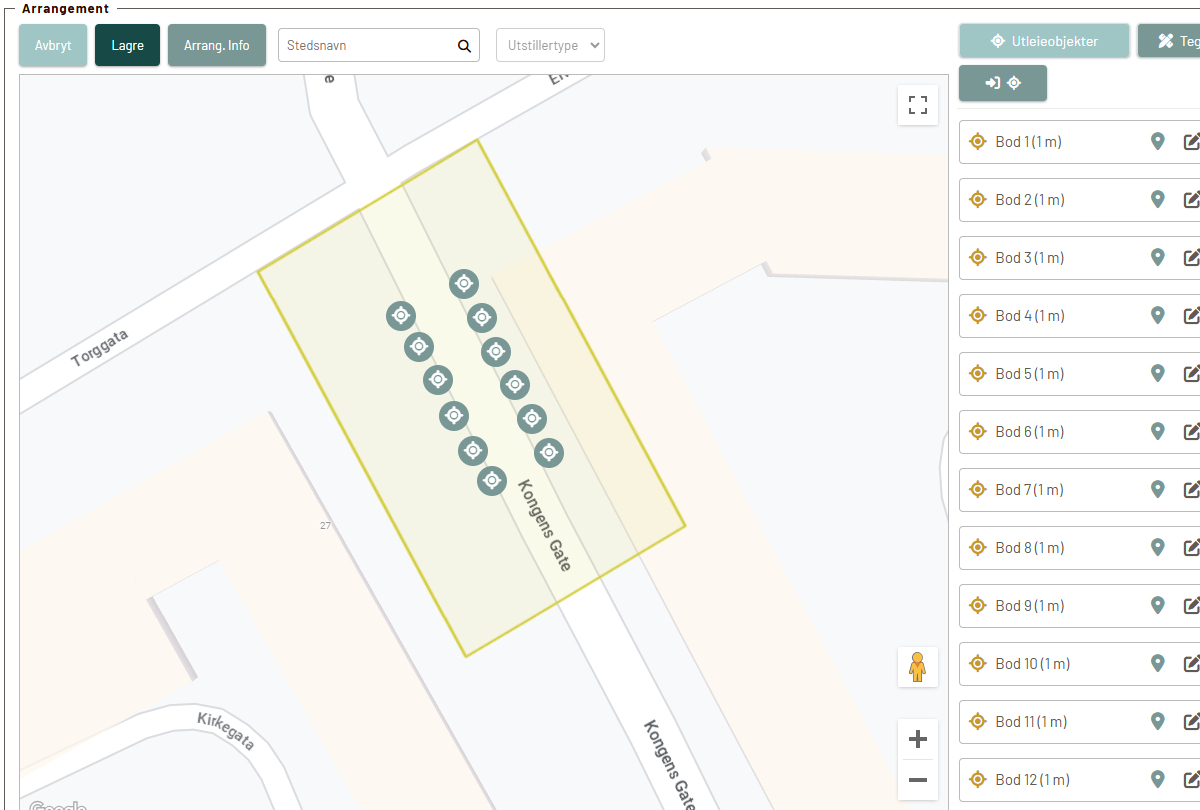Click the Street View pegman icon
Image resolution: width=1200 pixels, height=810 pixels.
(917, 666)
